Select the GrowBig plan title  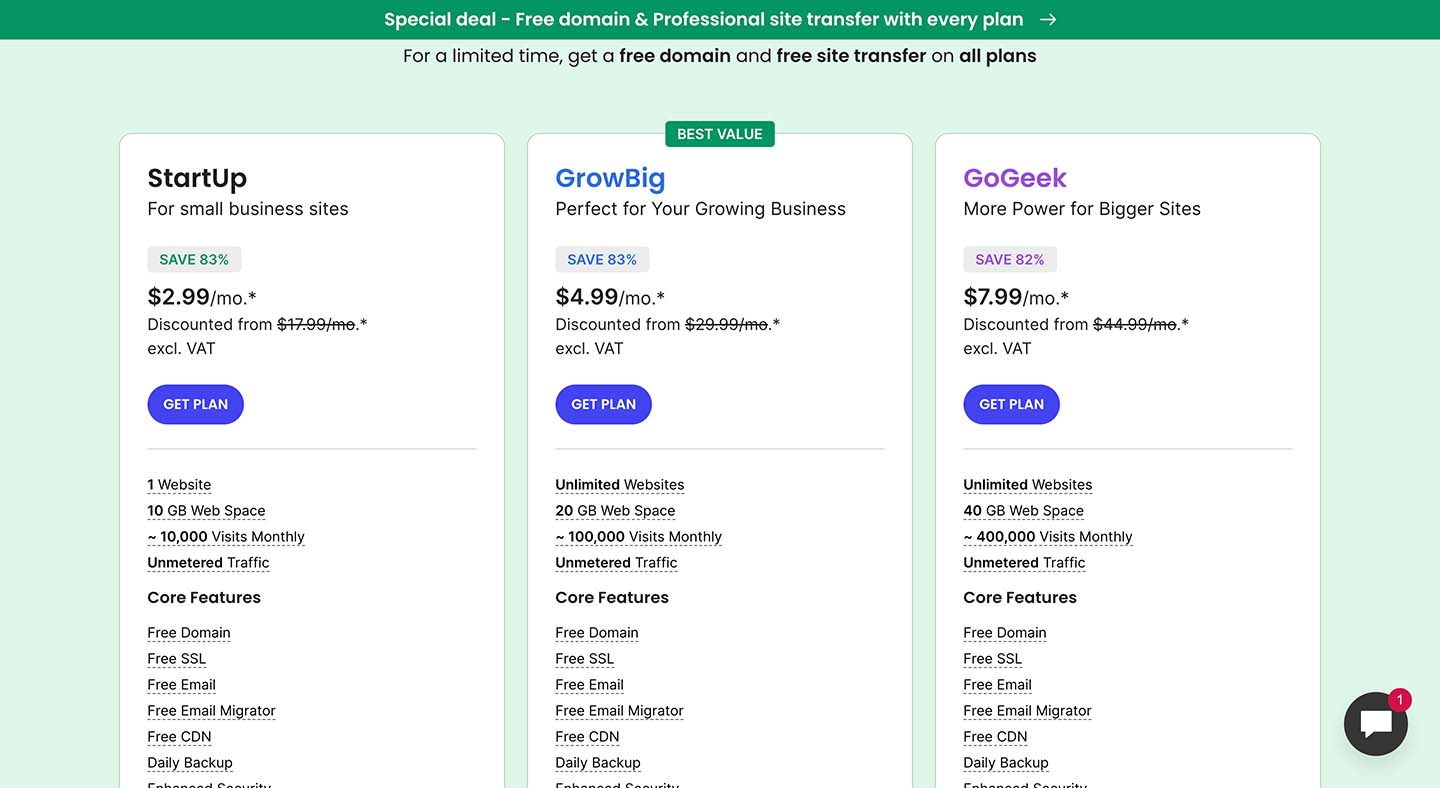[610, 178]
